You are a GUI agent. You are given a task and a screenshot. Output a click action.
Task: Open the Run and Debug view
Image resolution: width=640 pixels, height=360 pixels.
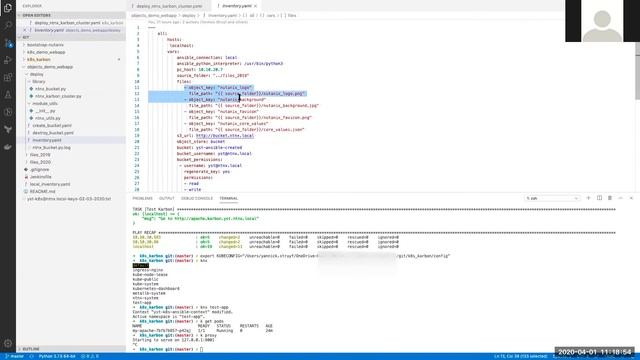[x=8, y=60]
